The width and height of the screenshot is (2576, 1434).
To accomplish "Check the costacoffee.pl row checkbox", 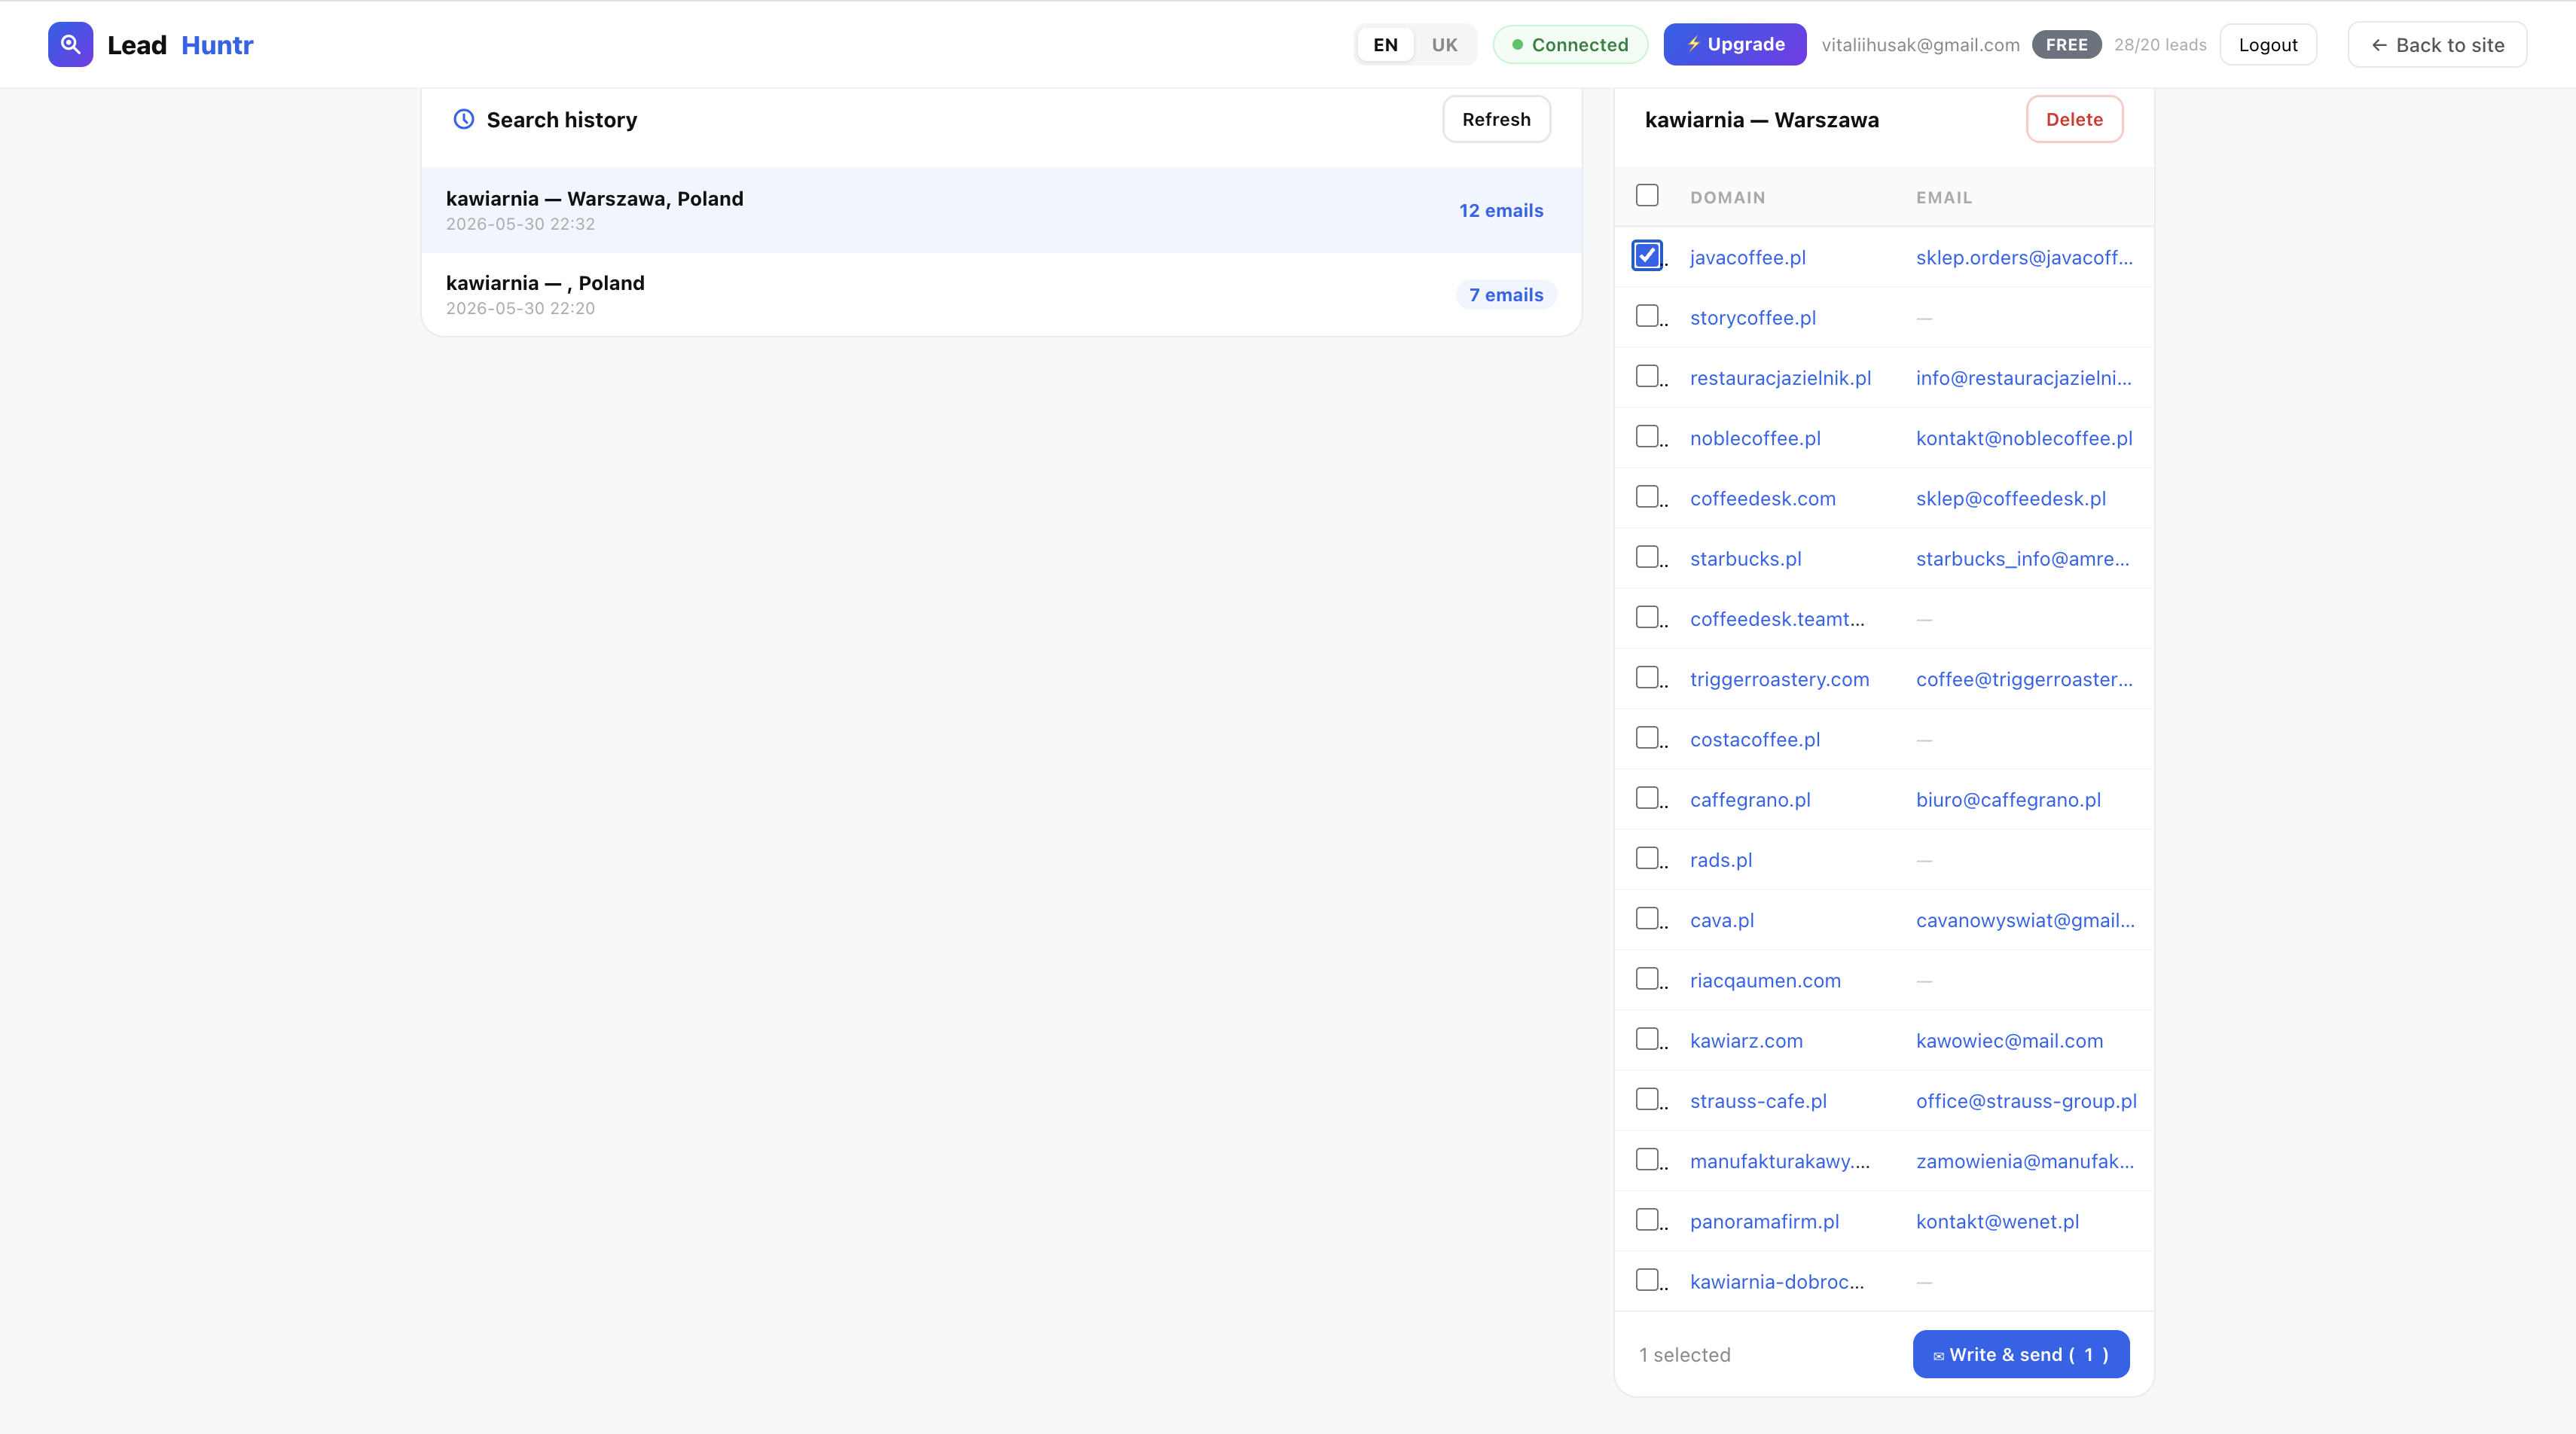I will point(1647,737).
